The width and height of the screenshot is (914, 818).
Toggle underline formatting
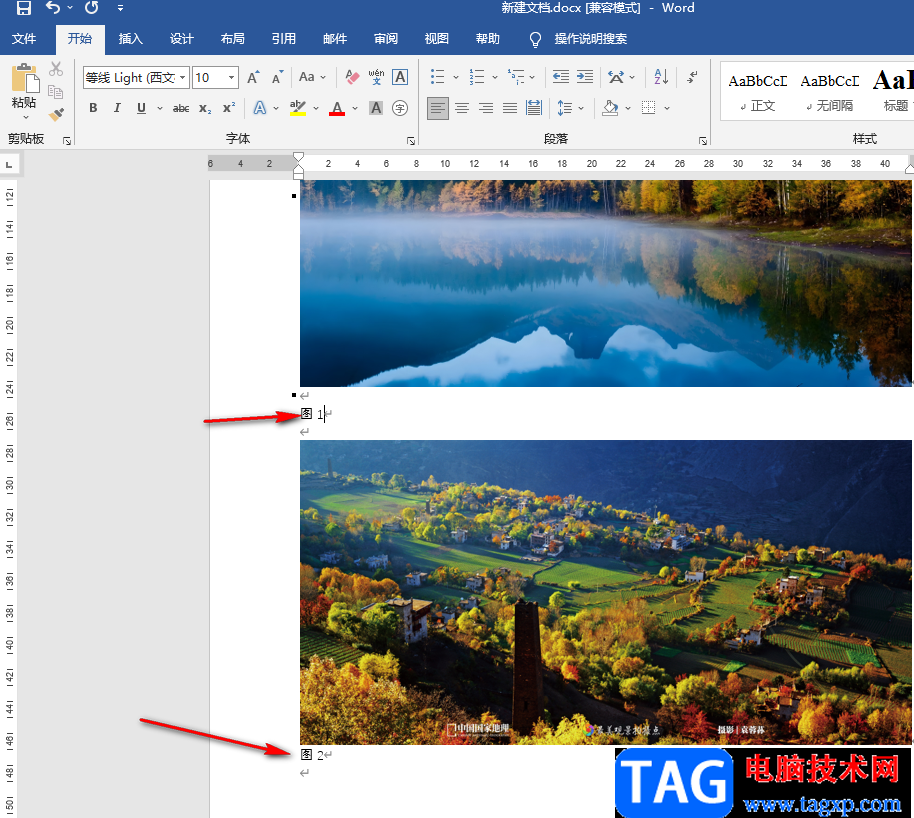[141, 108]
